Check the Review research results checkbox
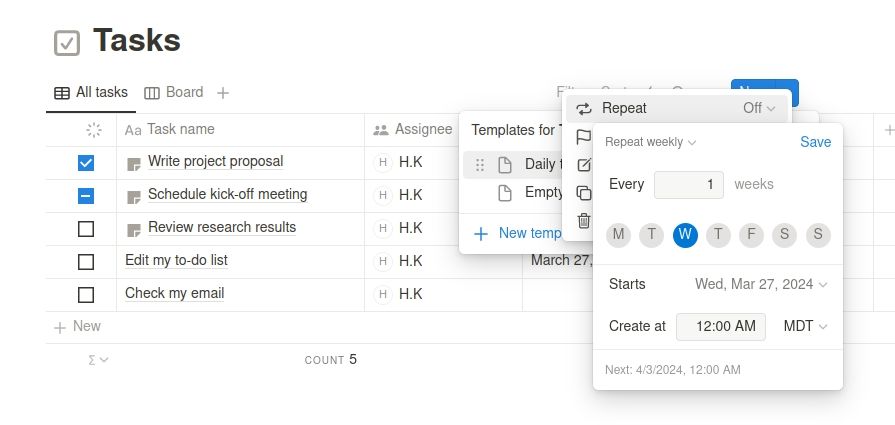 coord(86,228)
